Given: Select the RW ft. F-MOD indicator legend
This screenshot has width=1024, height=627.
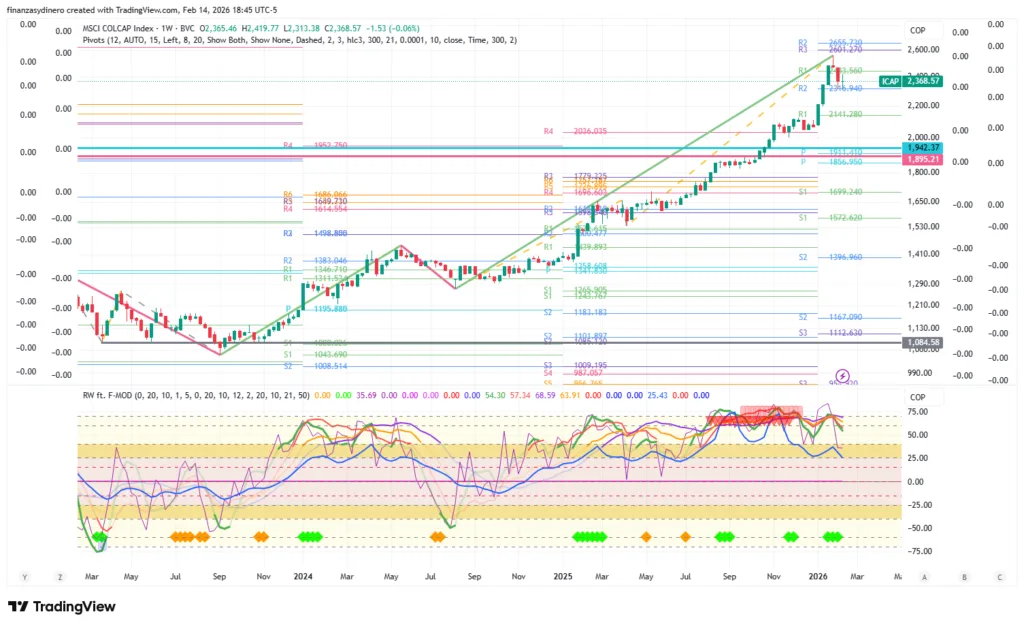Looking at the screenshot, I should [x=195, y=394].
